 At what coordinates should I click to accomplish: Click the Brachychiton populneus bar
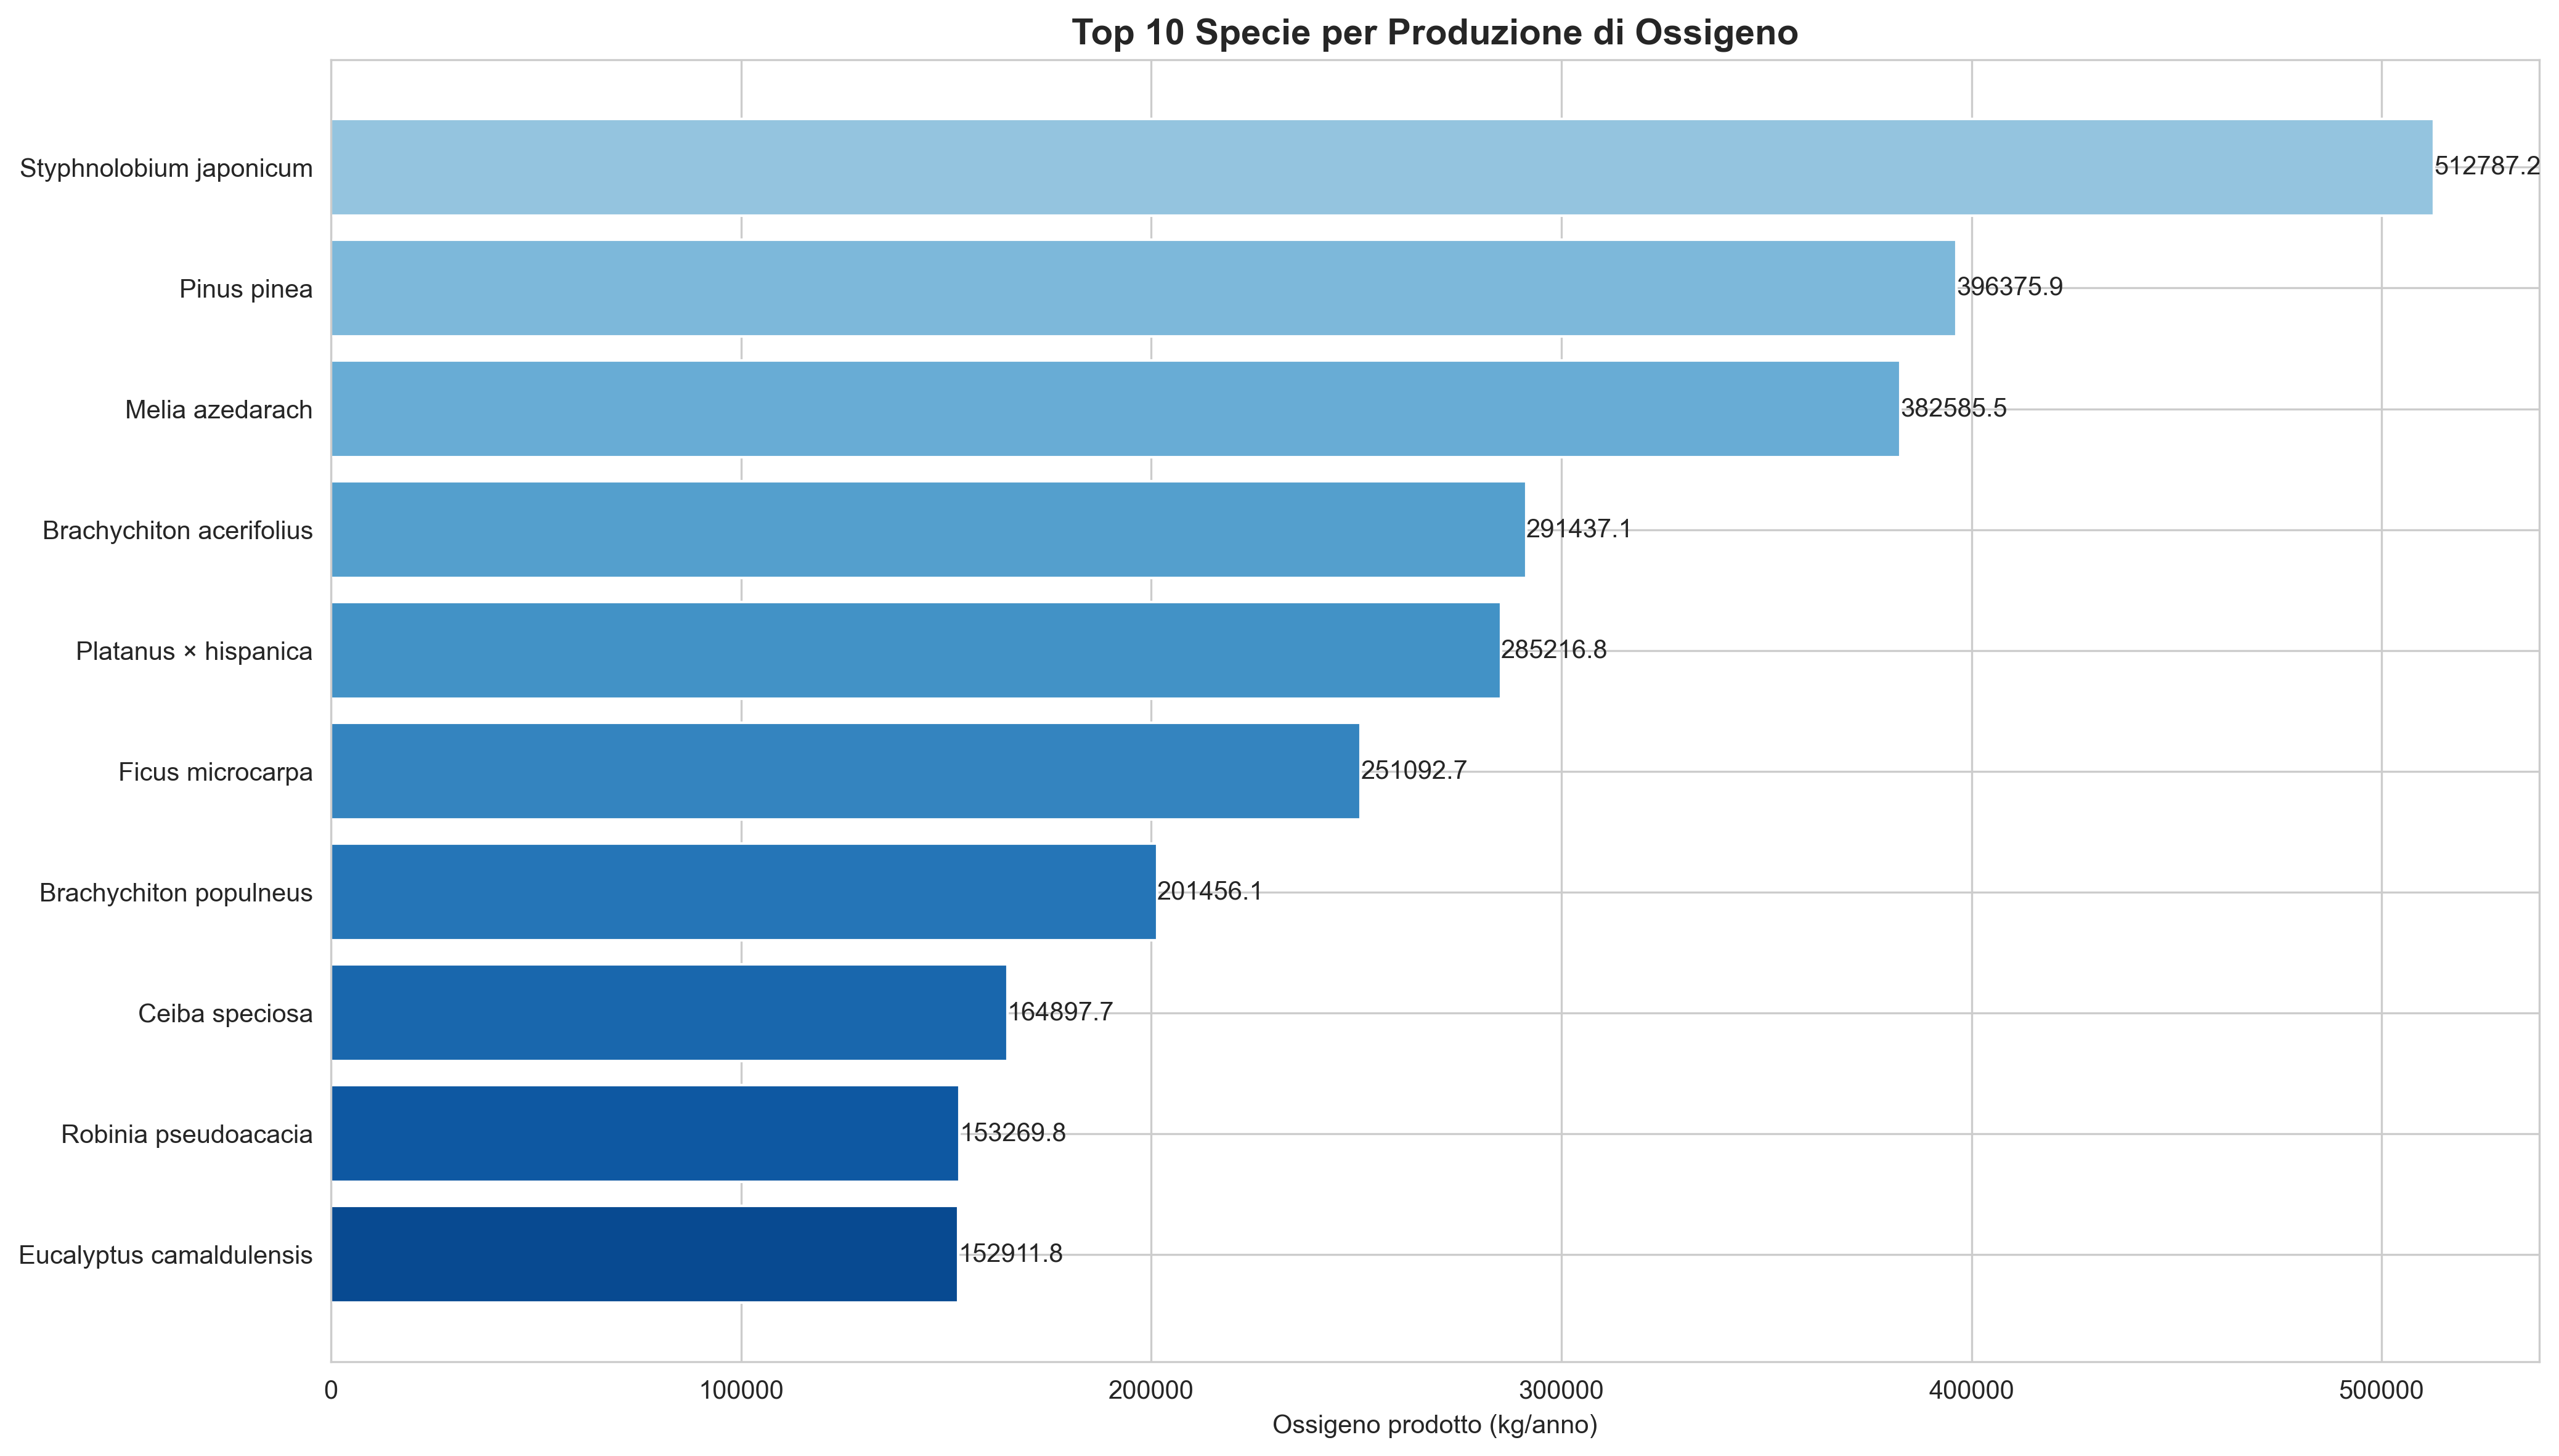(x=743, y=892)
